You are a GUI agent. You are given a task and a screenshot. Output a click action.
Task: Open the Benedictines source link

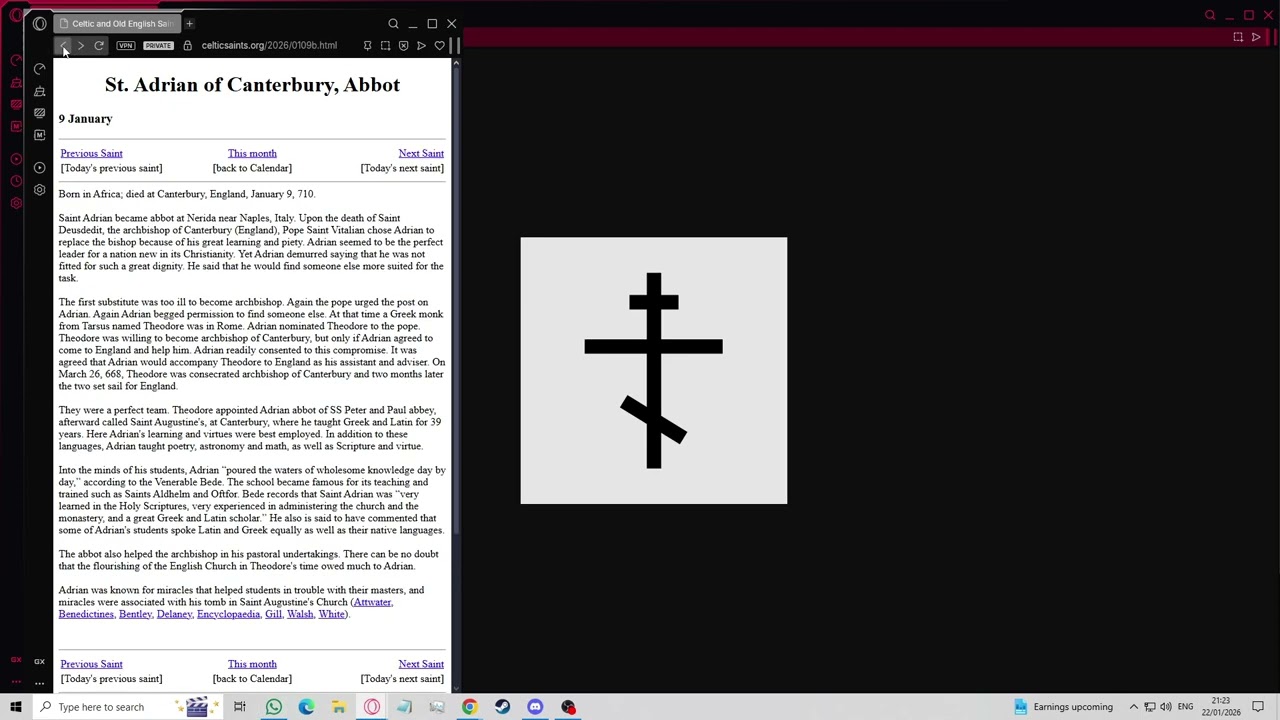(x=86, y=614)
